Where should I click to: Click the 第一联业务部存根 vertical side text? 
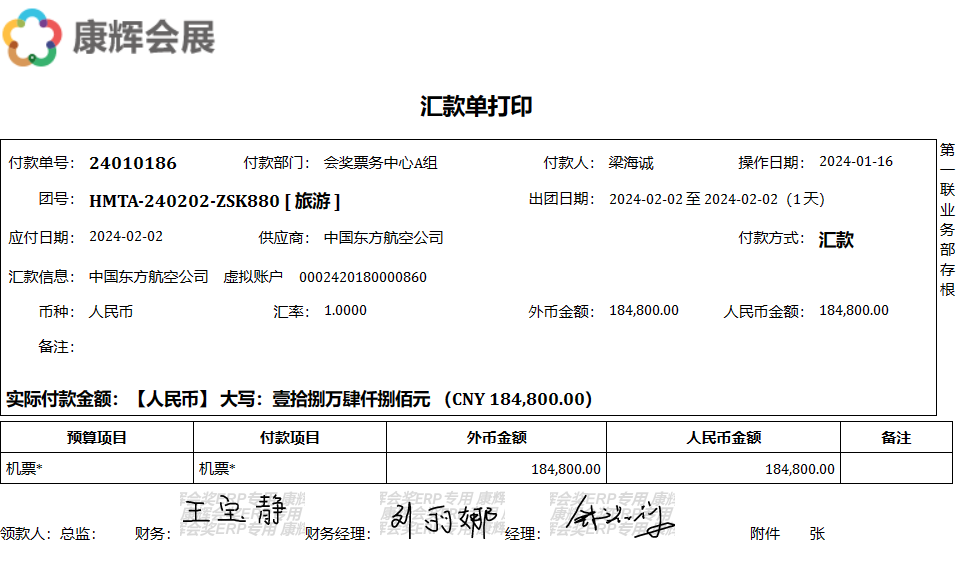(947, 220)
